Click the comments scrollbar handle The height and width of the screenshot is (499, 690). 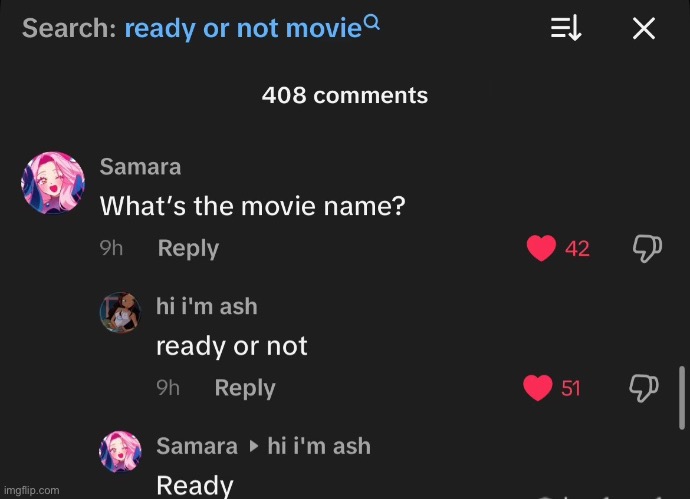pos(682,397)
